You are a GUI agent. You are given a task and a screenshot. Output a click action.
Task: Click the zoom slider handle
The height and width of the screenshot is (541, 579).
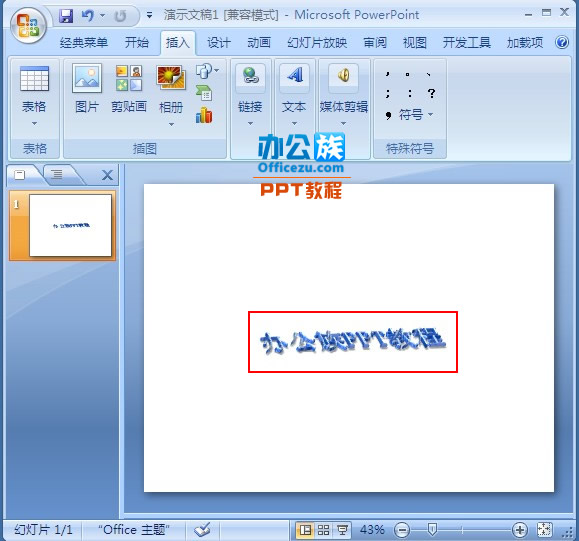(432, 530)
